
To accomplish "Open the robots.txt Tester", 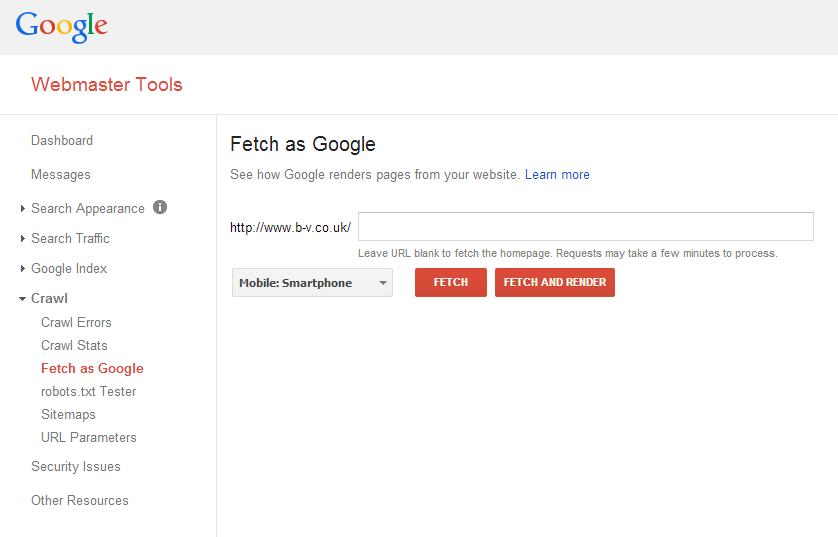I will 89,392.
